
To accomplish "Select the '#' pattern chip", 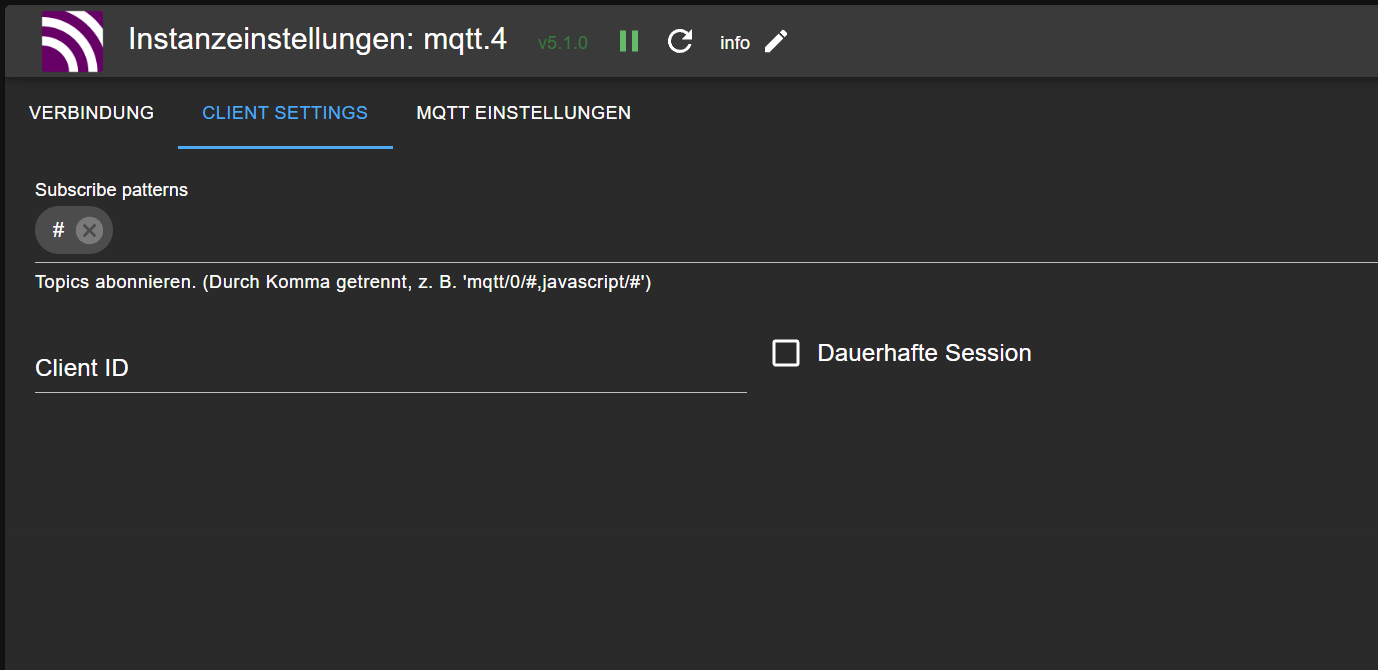I will pyautogui.click(x=58, y=231).
